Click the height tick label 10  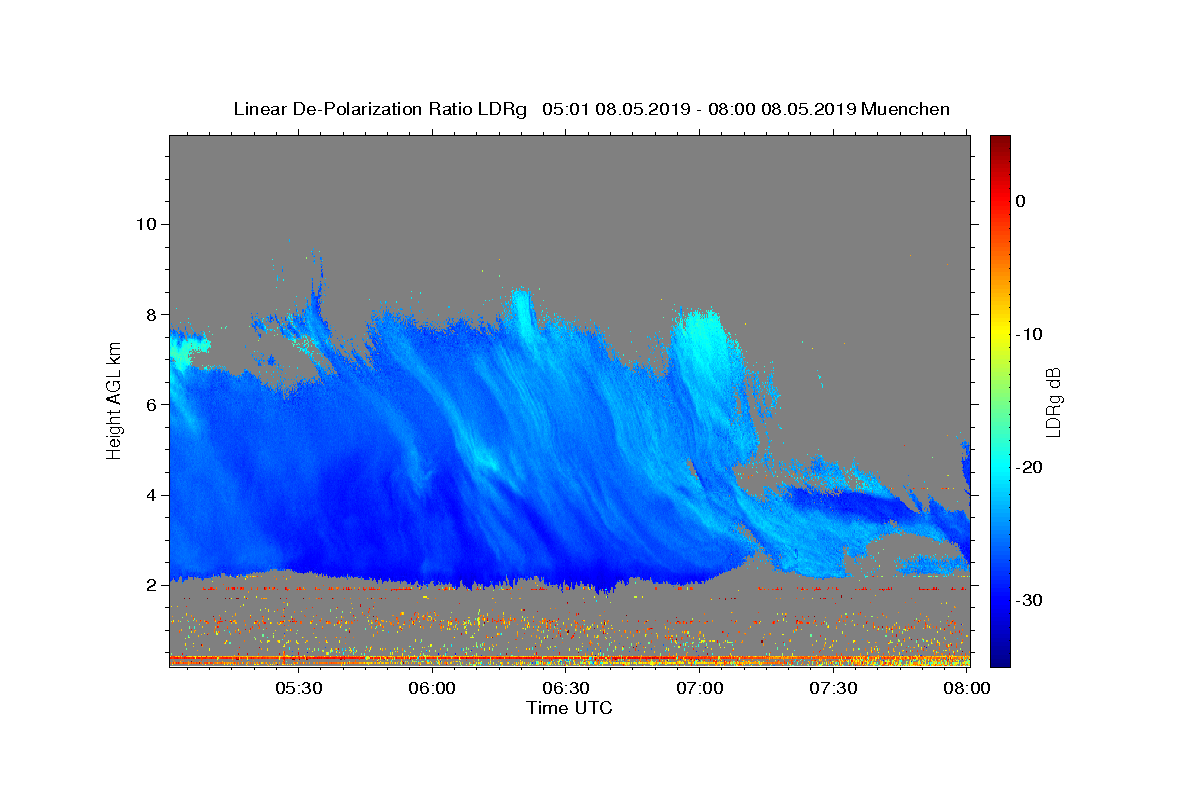pos(145,224)
